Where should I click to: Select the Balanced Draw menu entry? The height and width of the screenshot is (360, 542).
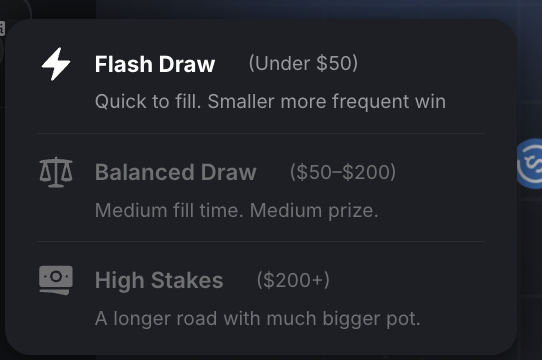click(261, 187)
